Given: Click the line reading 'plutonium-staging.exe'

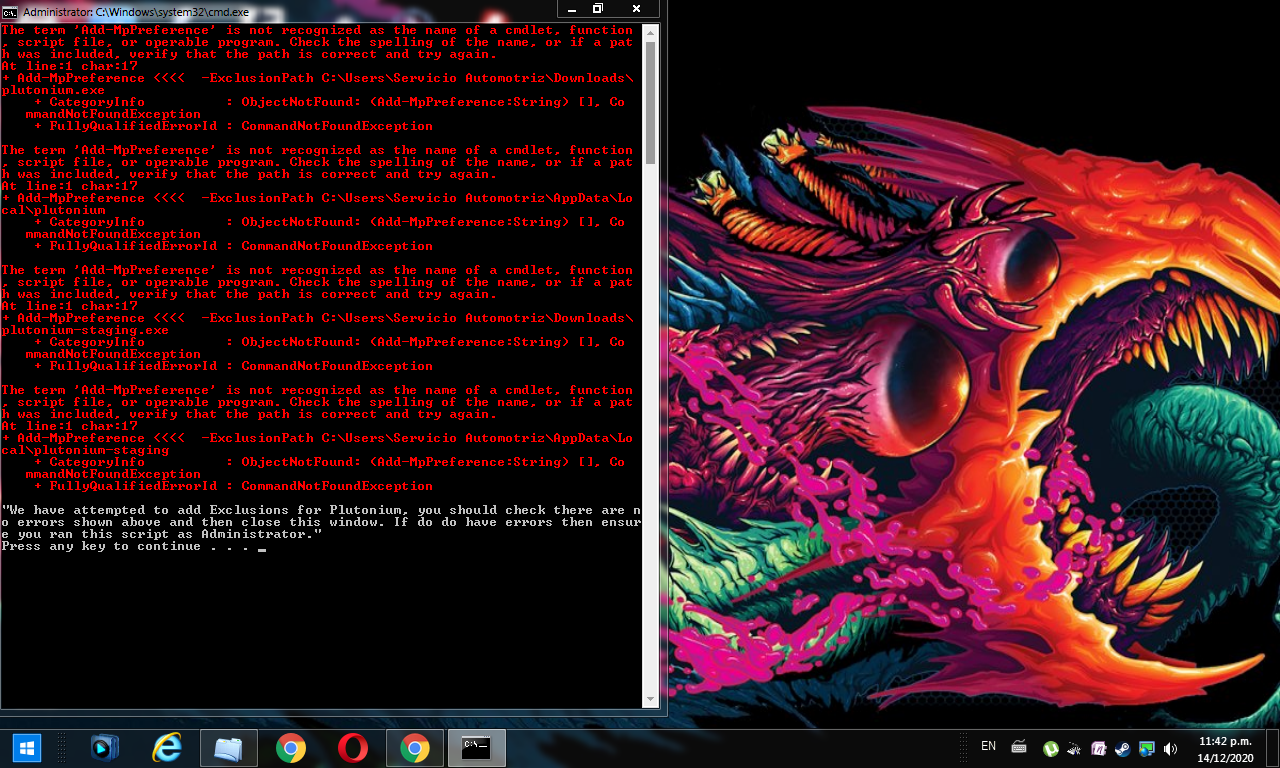Looking at the screenshot, I should (85, 330).
